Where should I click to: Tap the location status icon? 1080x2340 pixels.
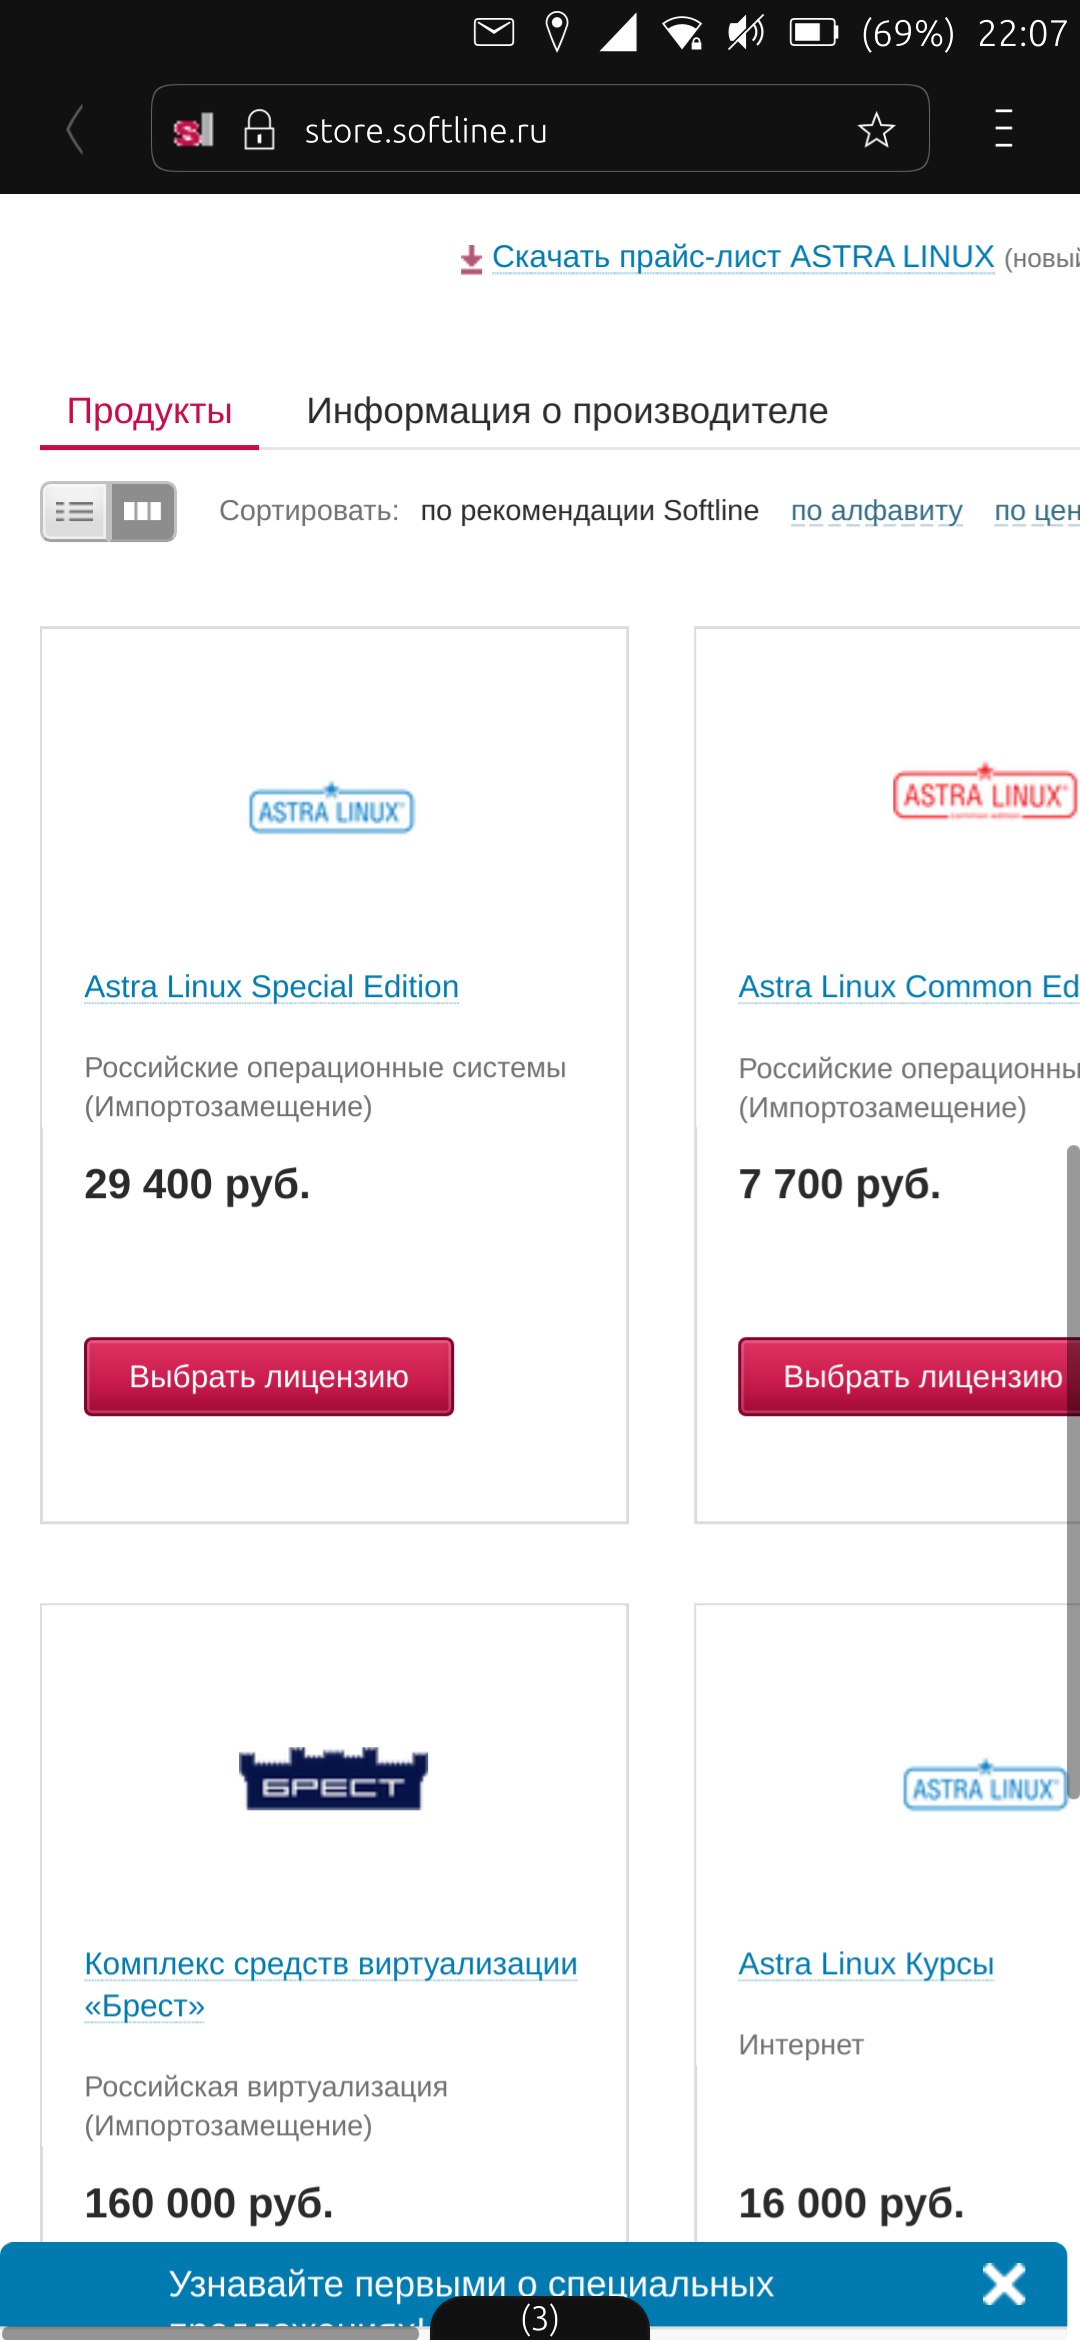pos(557,32)
